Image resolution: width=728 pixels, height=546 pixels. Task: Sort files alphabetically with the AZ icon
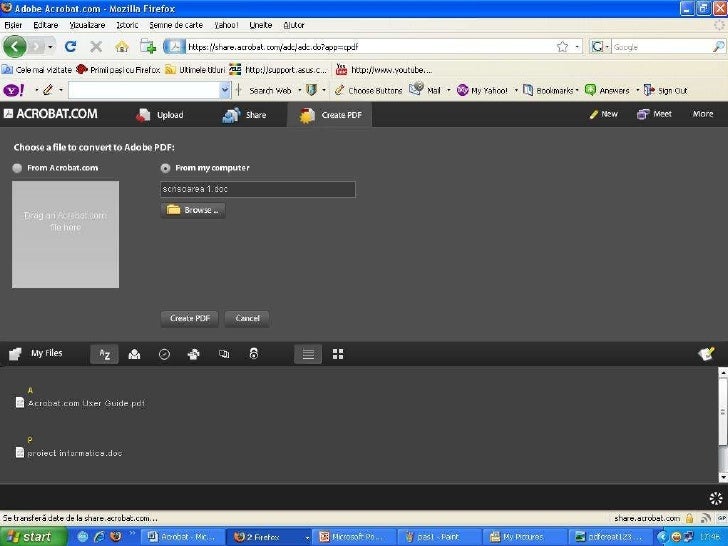click(104, 354)
